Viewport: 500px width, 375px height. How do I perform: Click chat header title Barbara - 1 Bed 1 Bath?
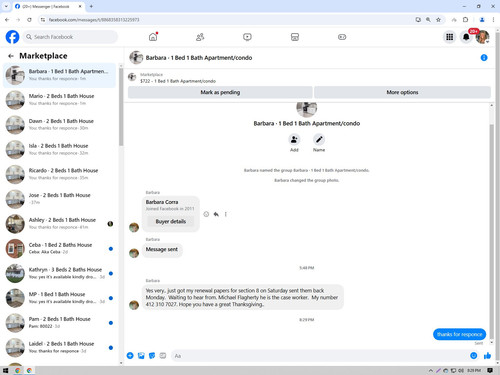point(199,58)
